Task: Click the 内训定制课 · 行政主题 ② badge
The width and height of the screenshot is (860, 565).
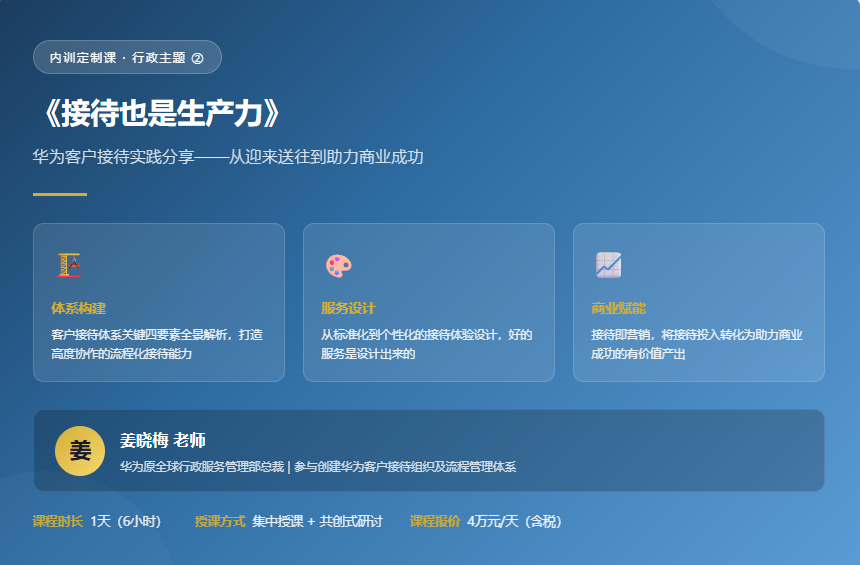Action: [x=127, y=57]
